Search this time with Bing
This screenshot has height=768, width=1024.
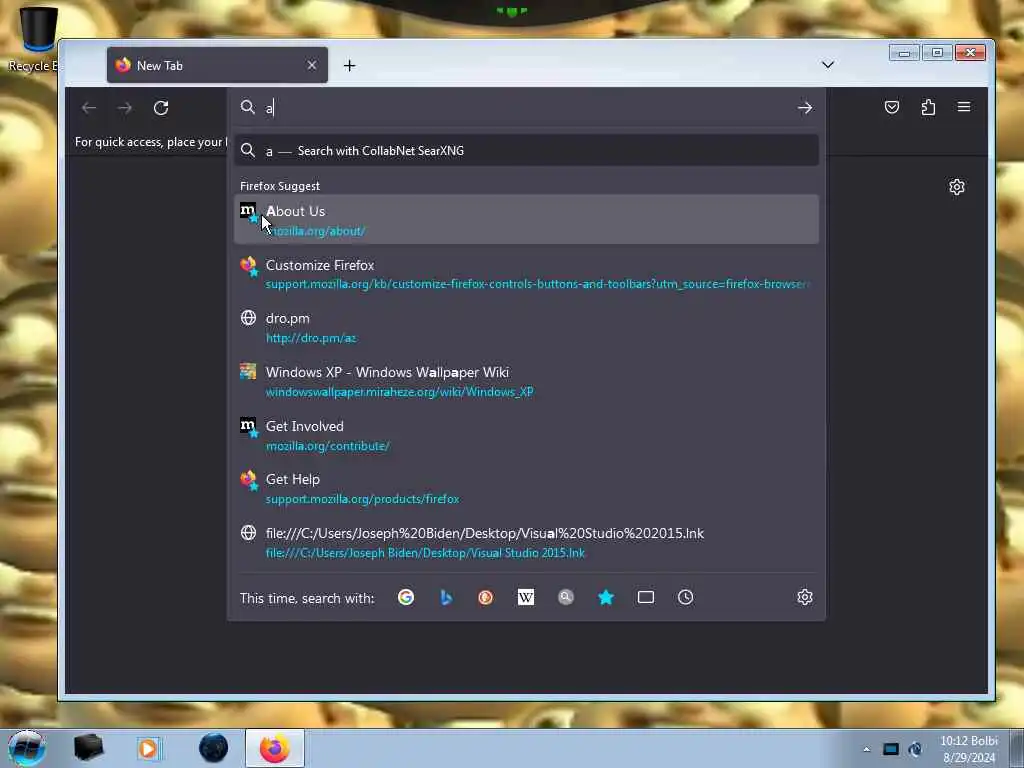pos(446,597)
